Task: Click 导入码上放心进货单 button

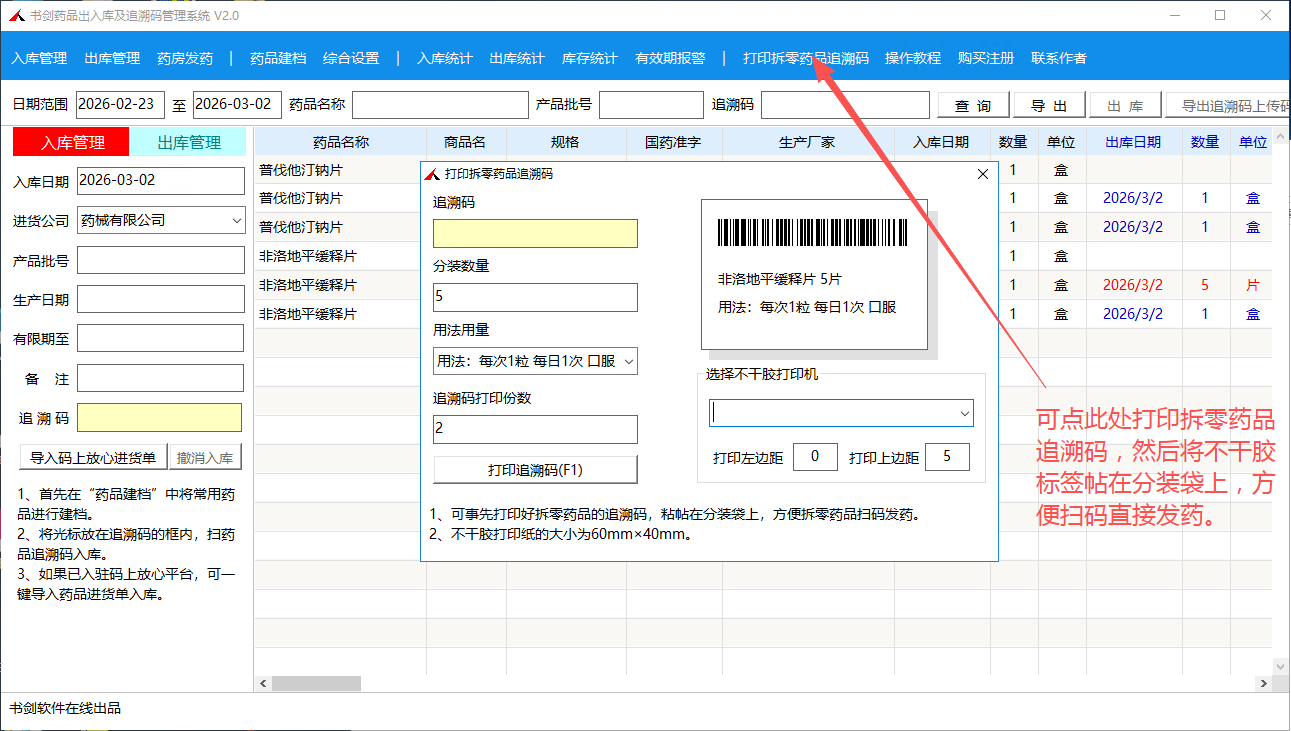Action: pos(93,458)
